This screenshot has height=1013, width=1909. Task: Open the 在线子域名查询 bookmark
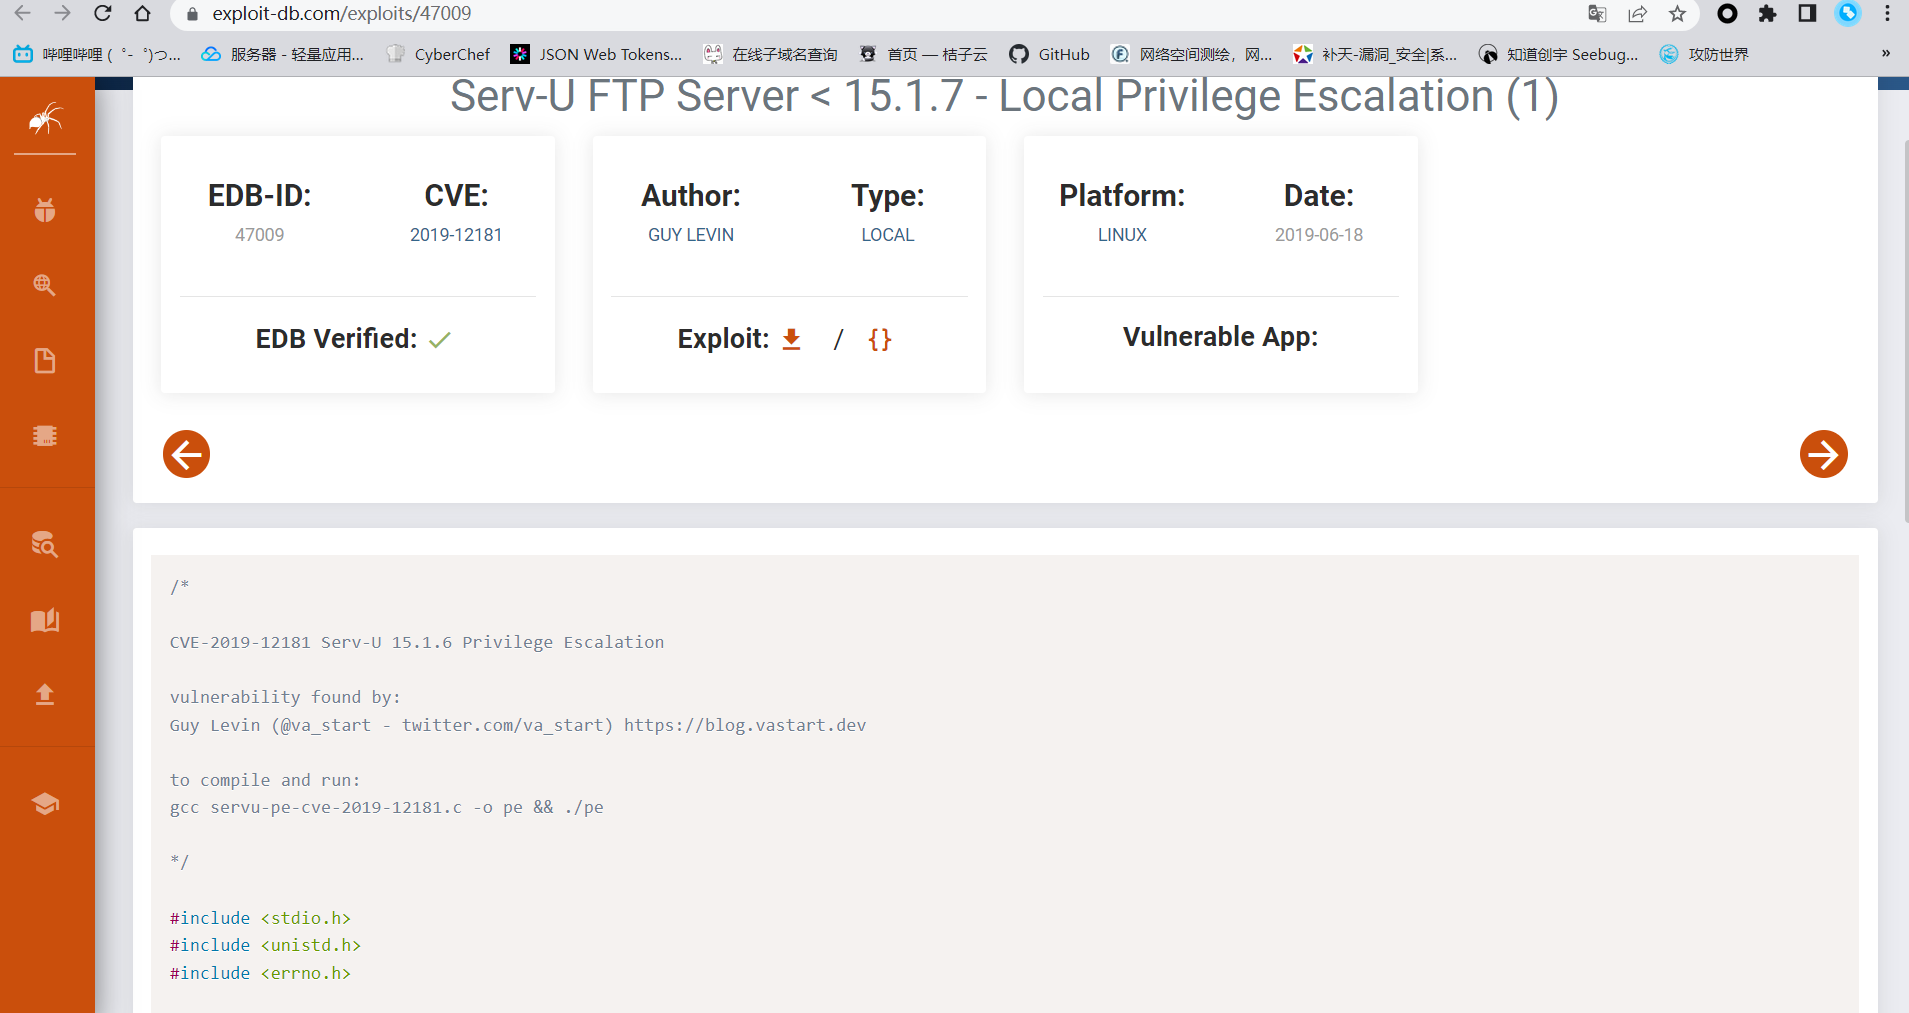point(770,54)
